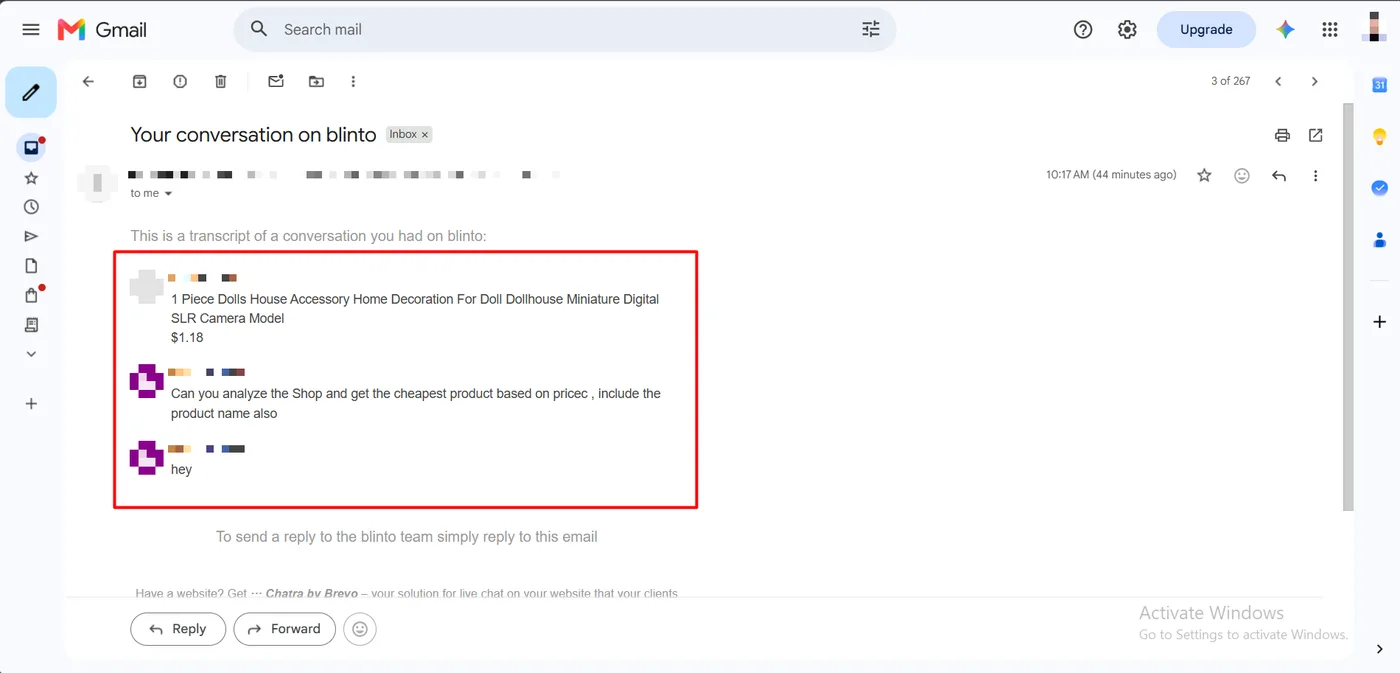Click the sender avatar of the email
The width and height of the screenshot is (1400, 673).
click(98, 183)
